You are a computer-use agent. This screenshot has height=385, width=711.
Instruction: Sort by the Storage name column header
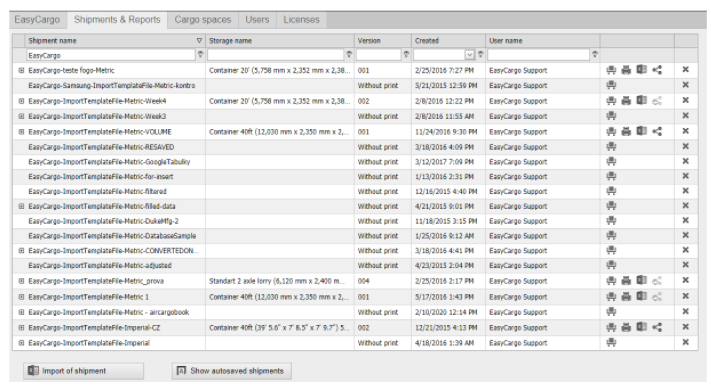[279, 40]
